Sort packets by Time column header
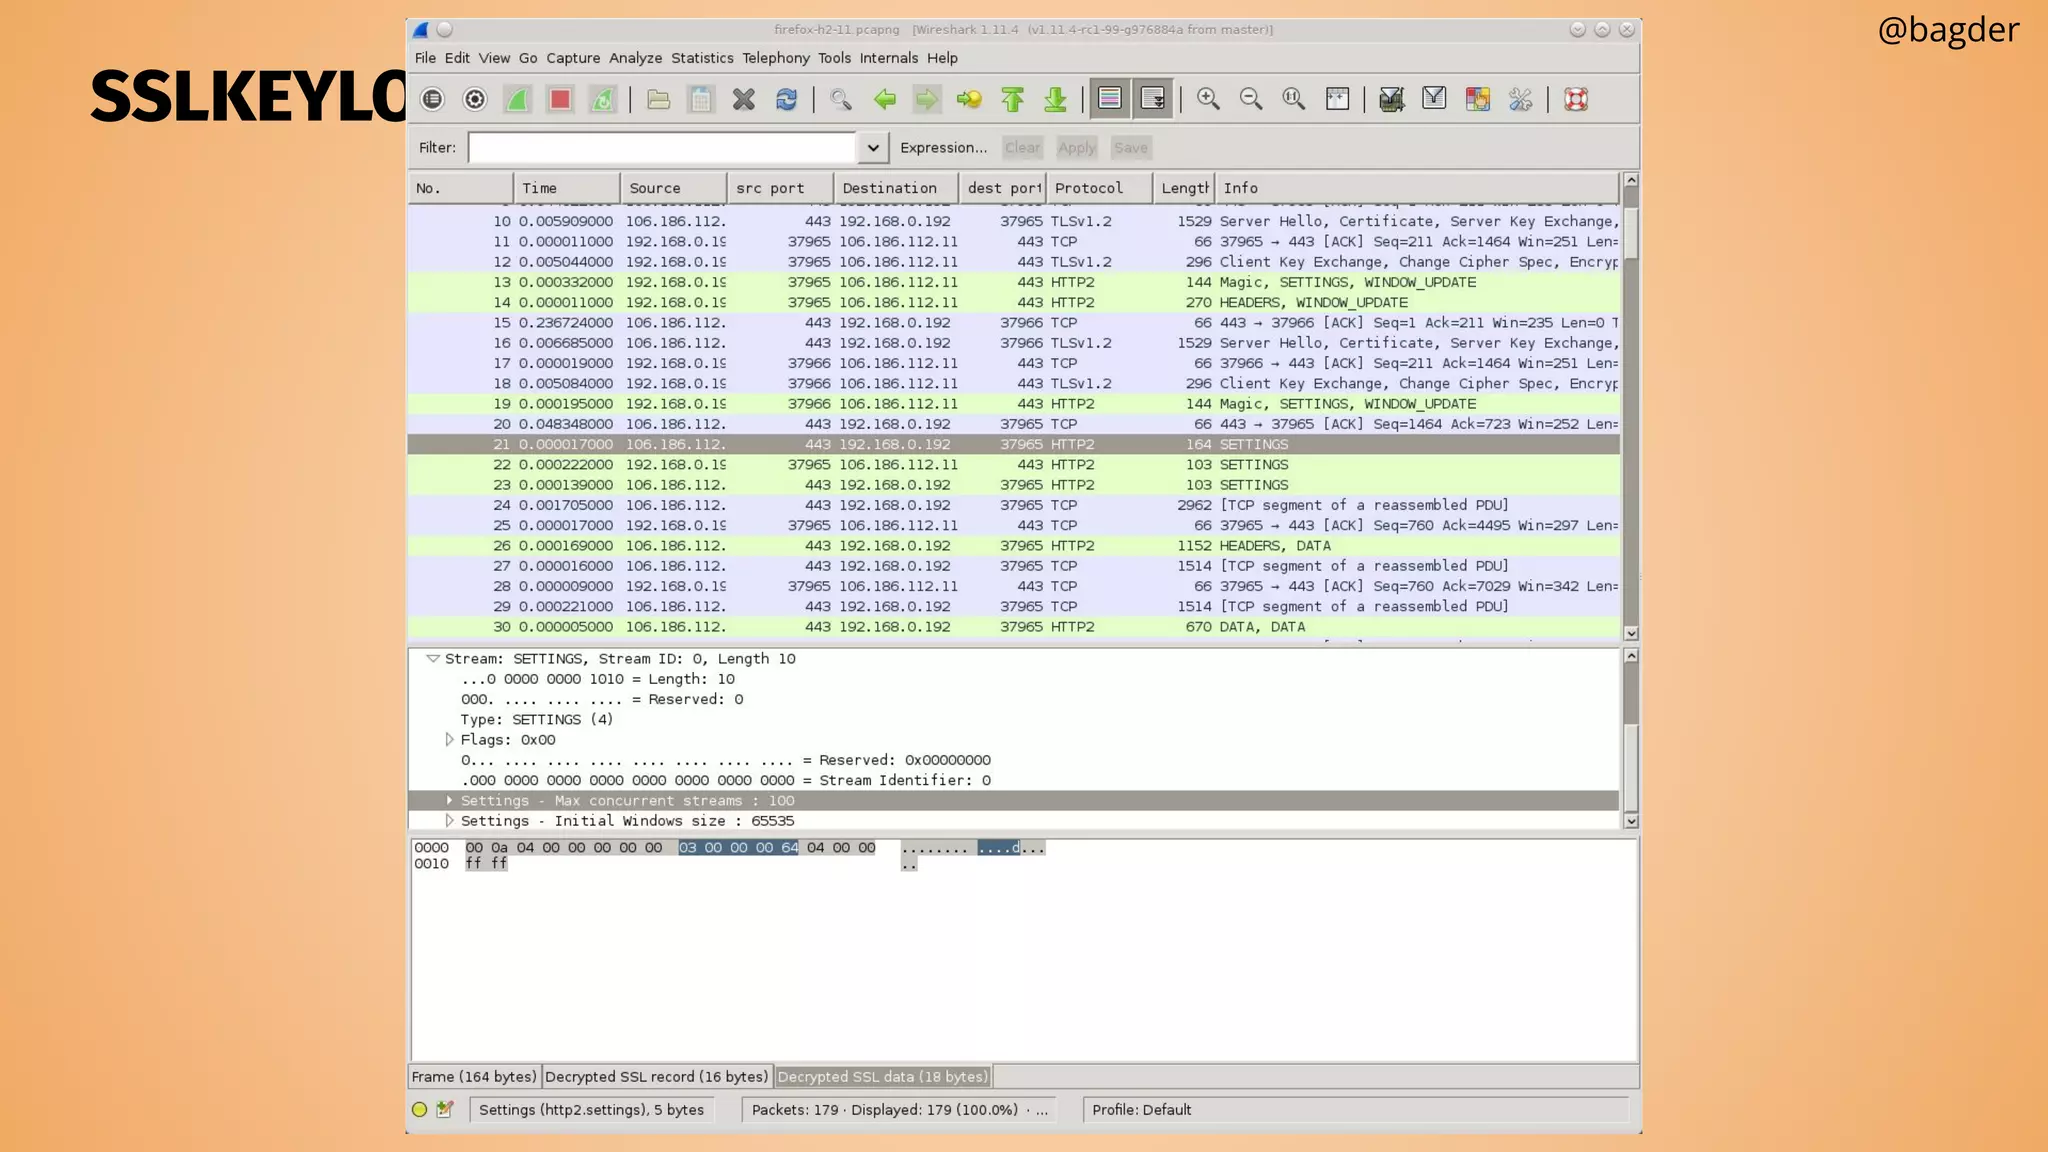 [567, 188]
